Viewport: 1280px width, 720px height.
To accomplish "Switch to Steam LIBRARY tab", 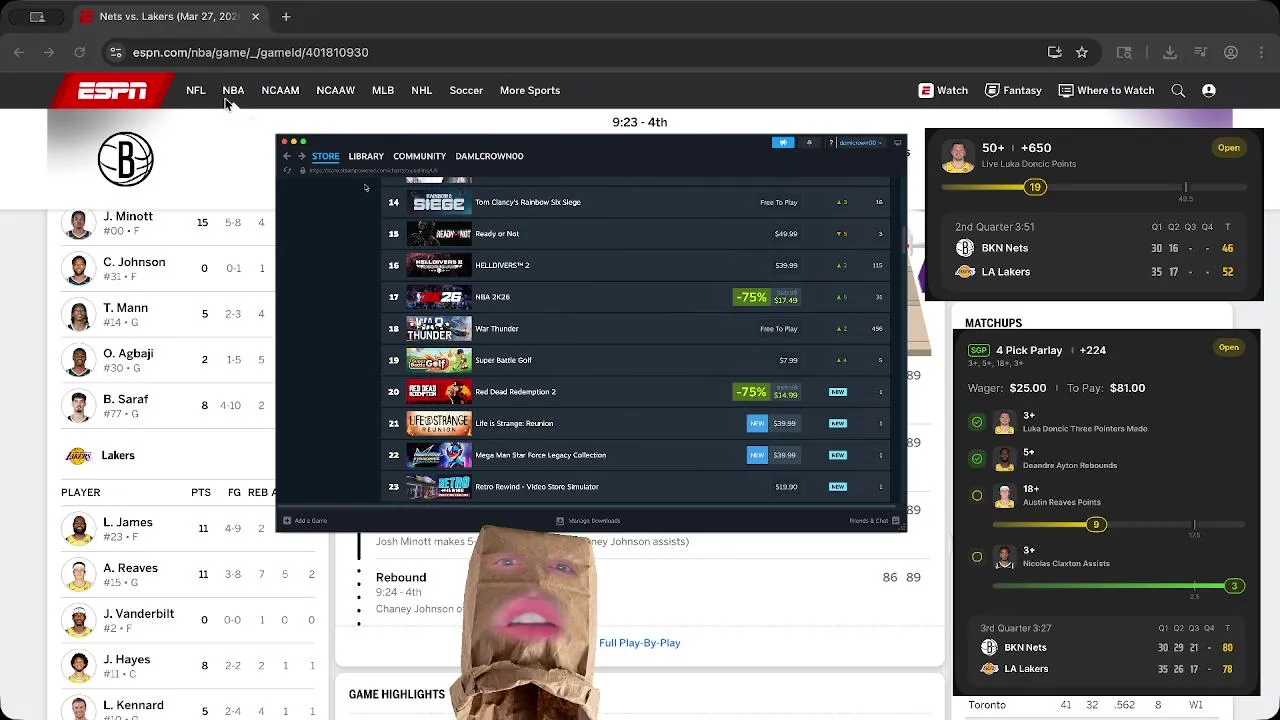I will (366, 156).
